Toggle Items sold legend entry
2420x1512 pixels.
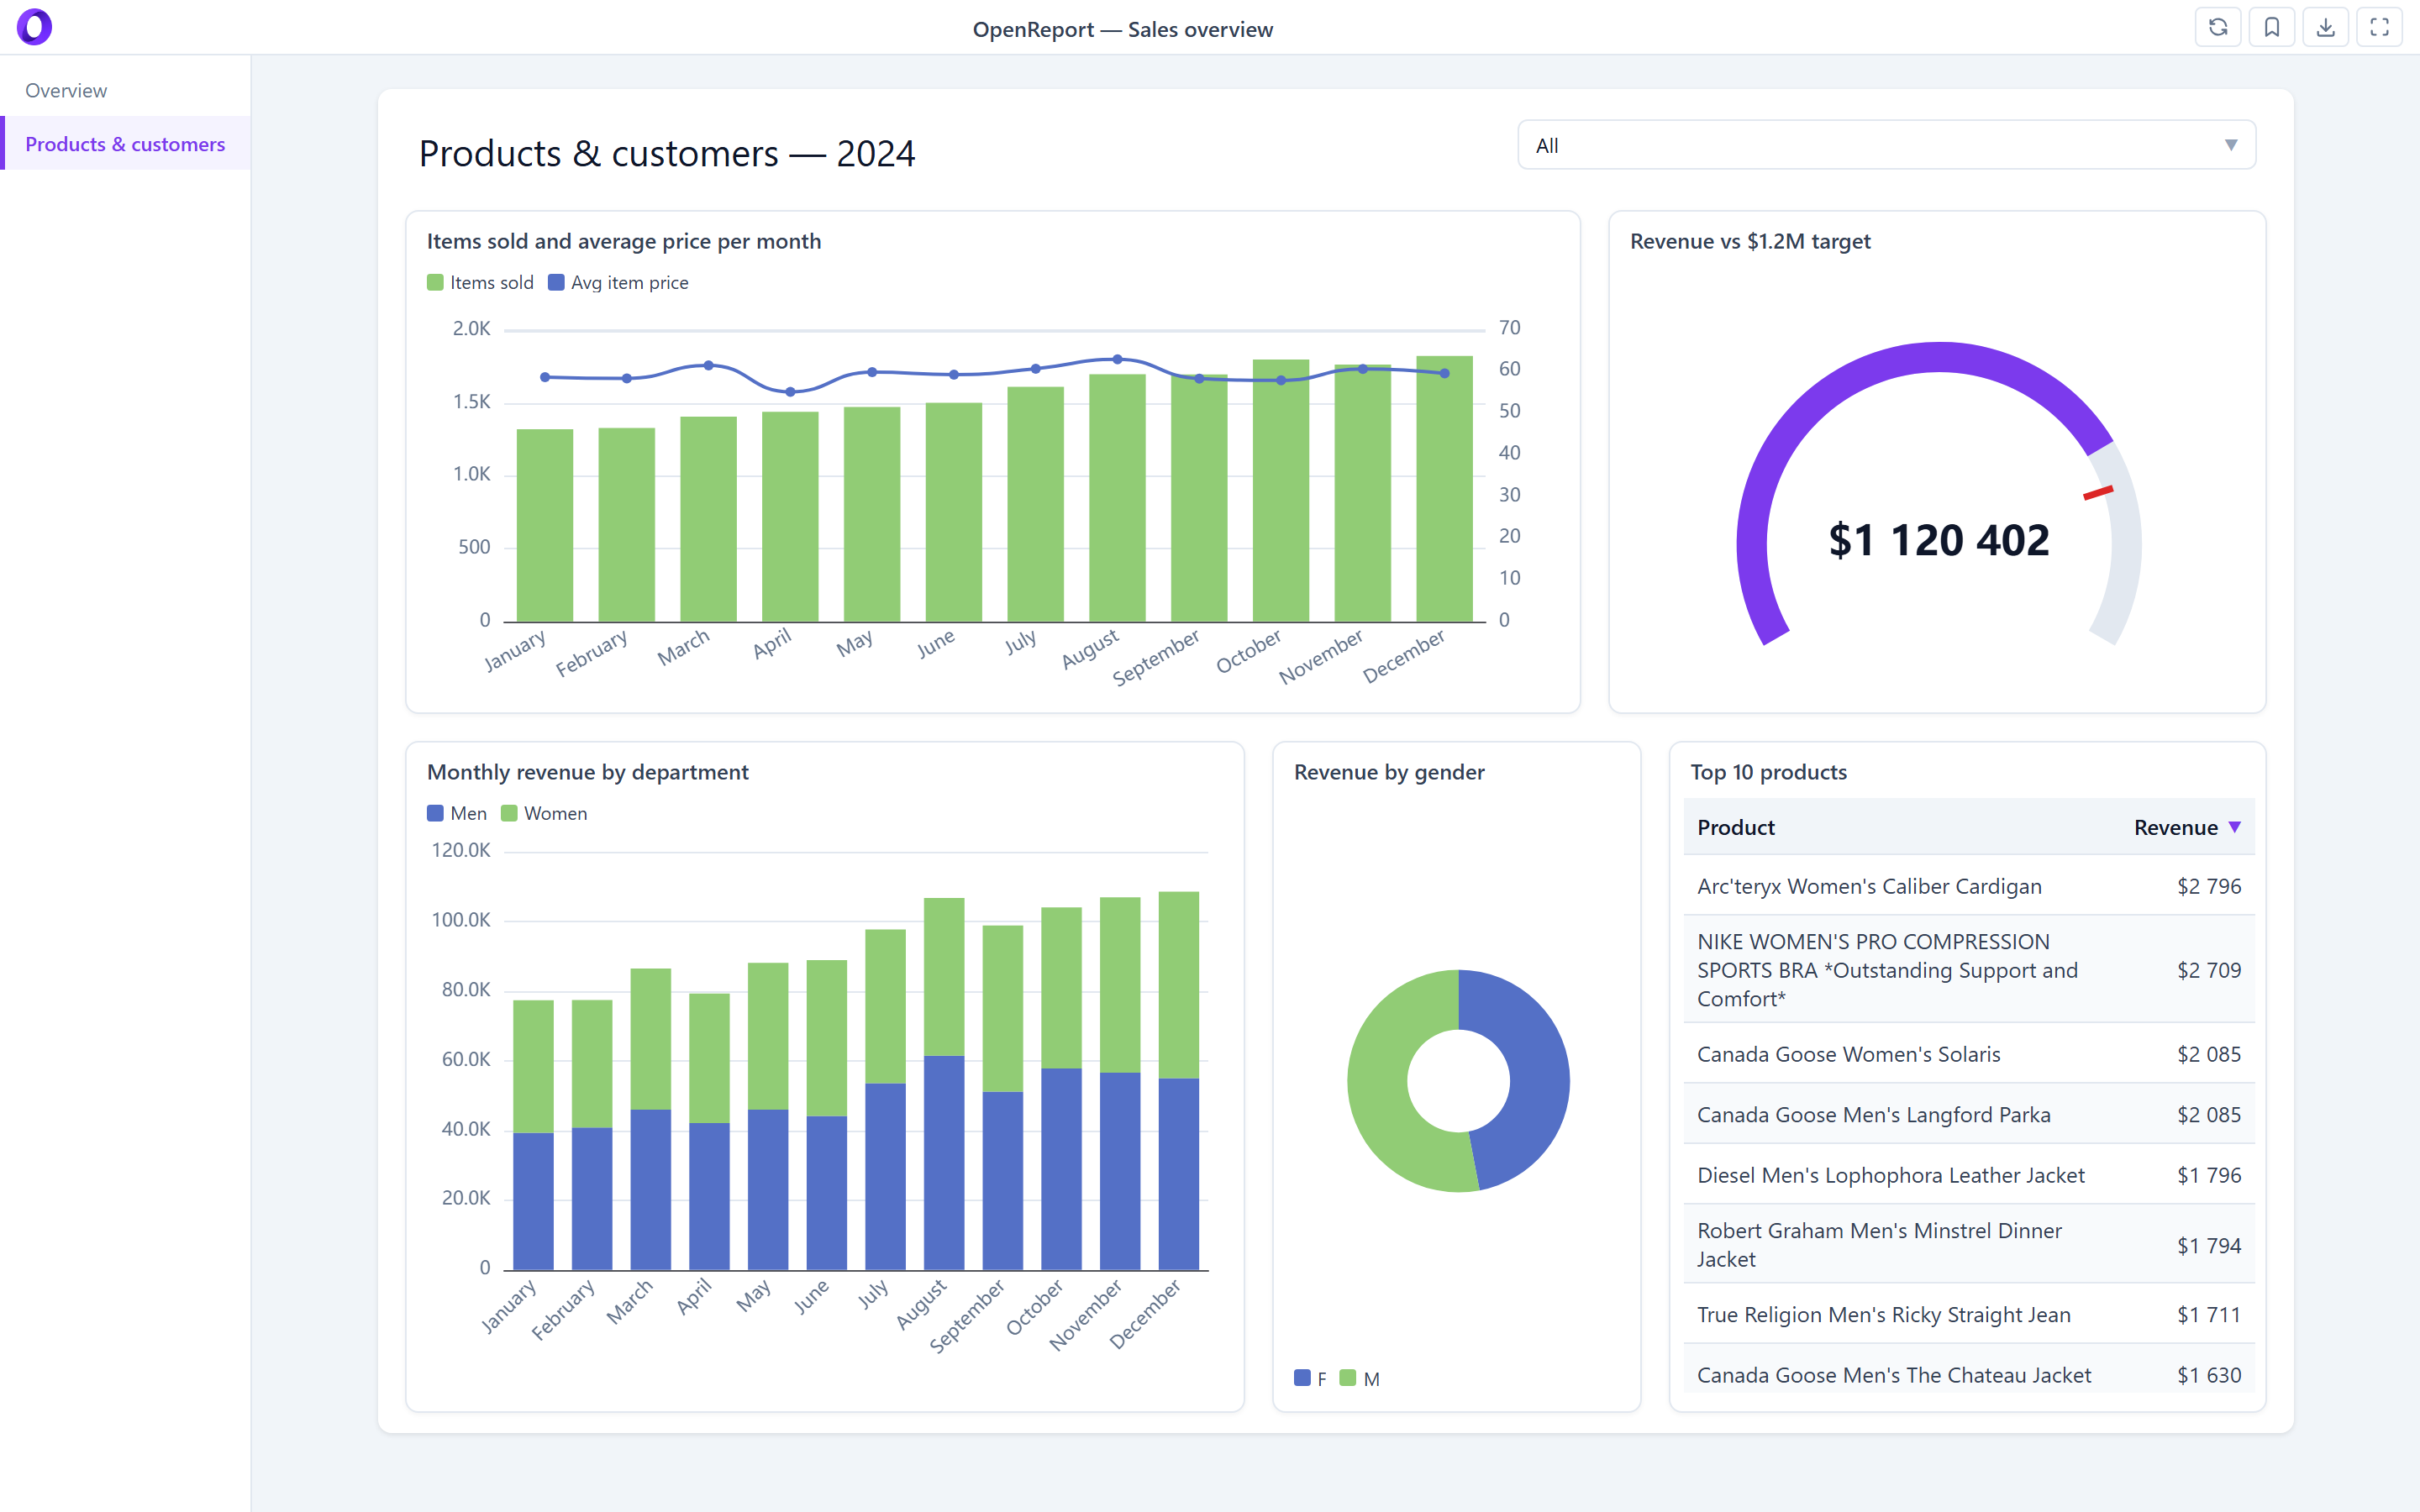[x=480, y=283]
